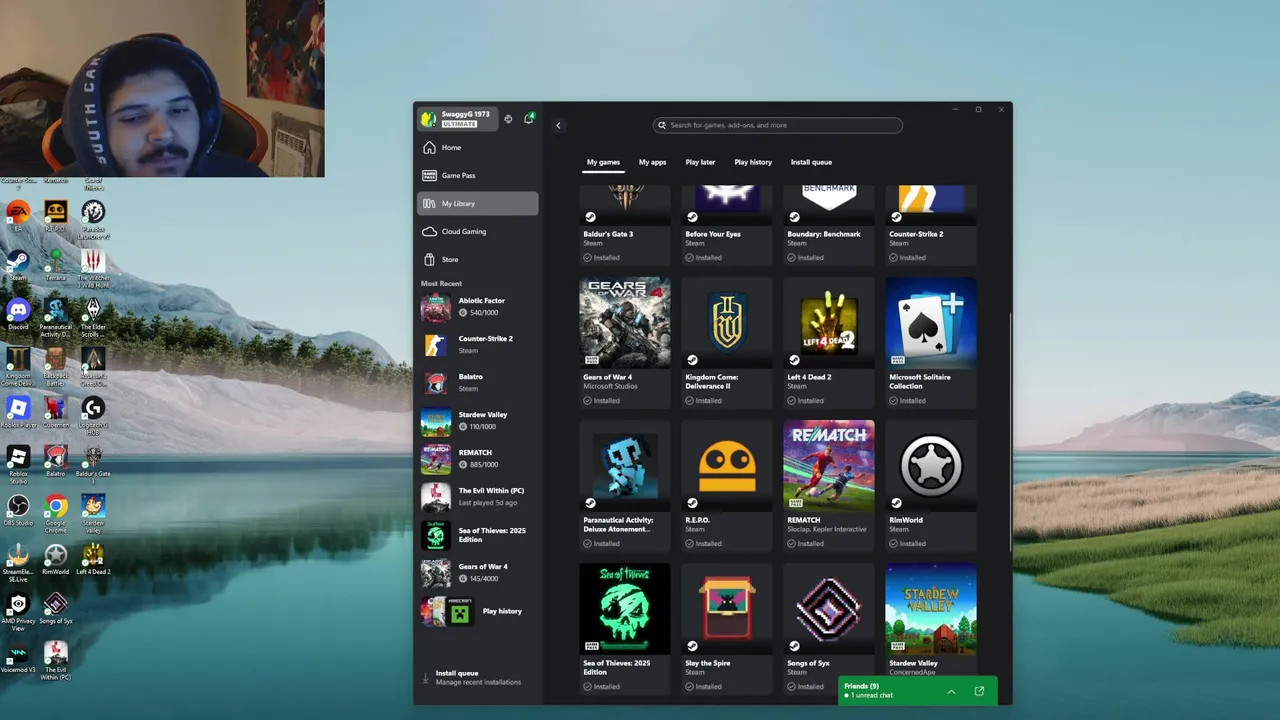Screen dimensions: 1280x720
Task: Open Game Pass in the sidebar
Action: point(477,176)
